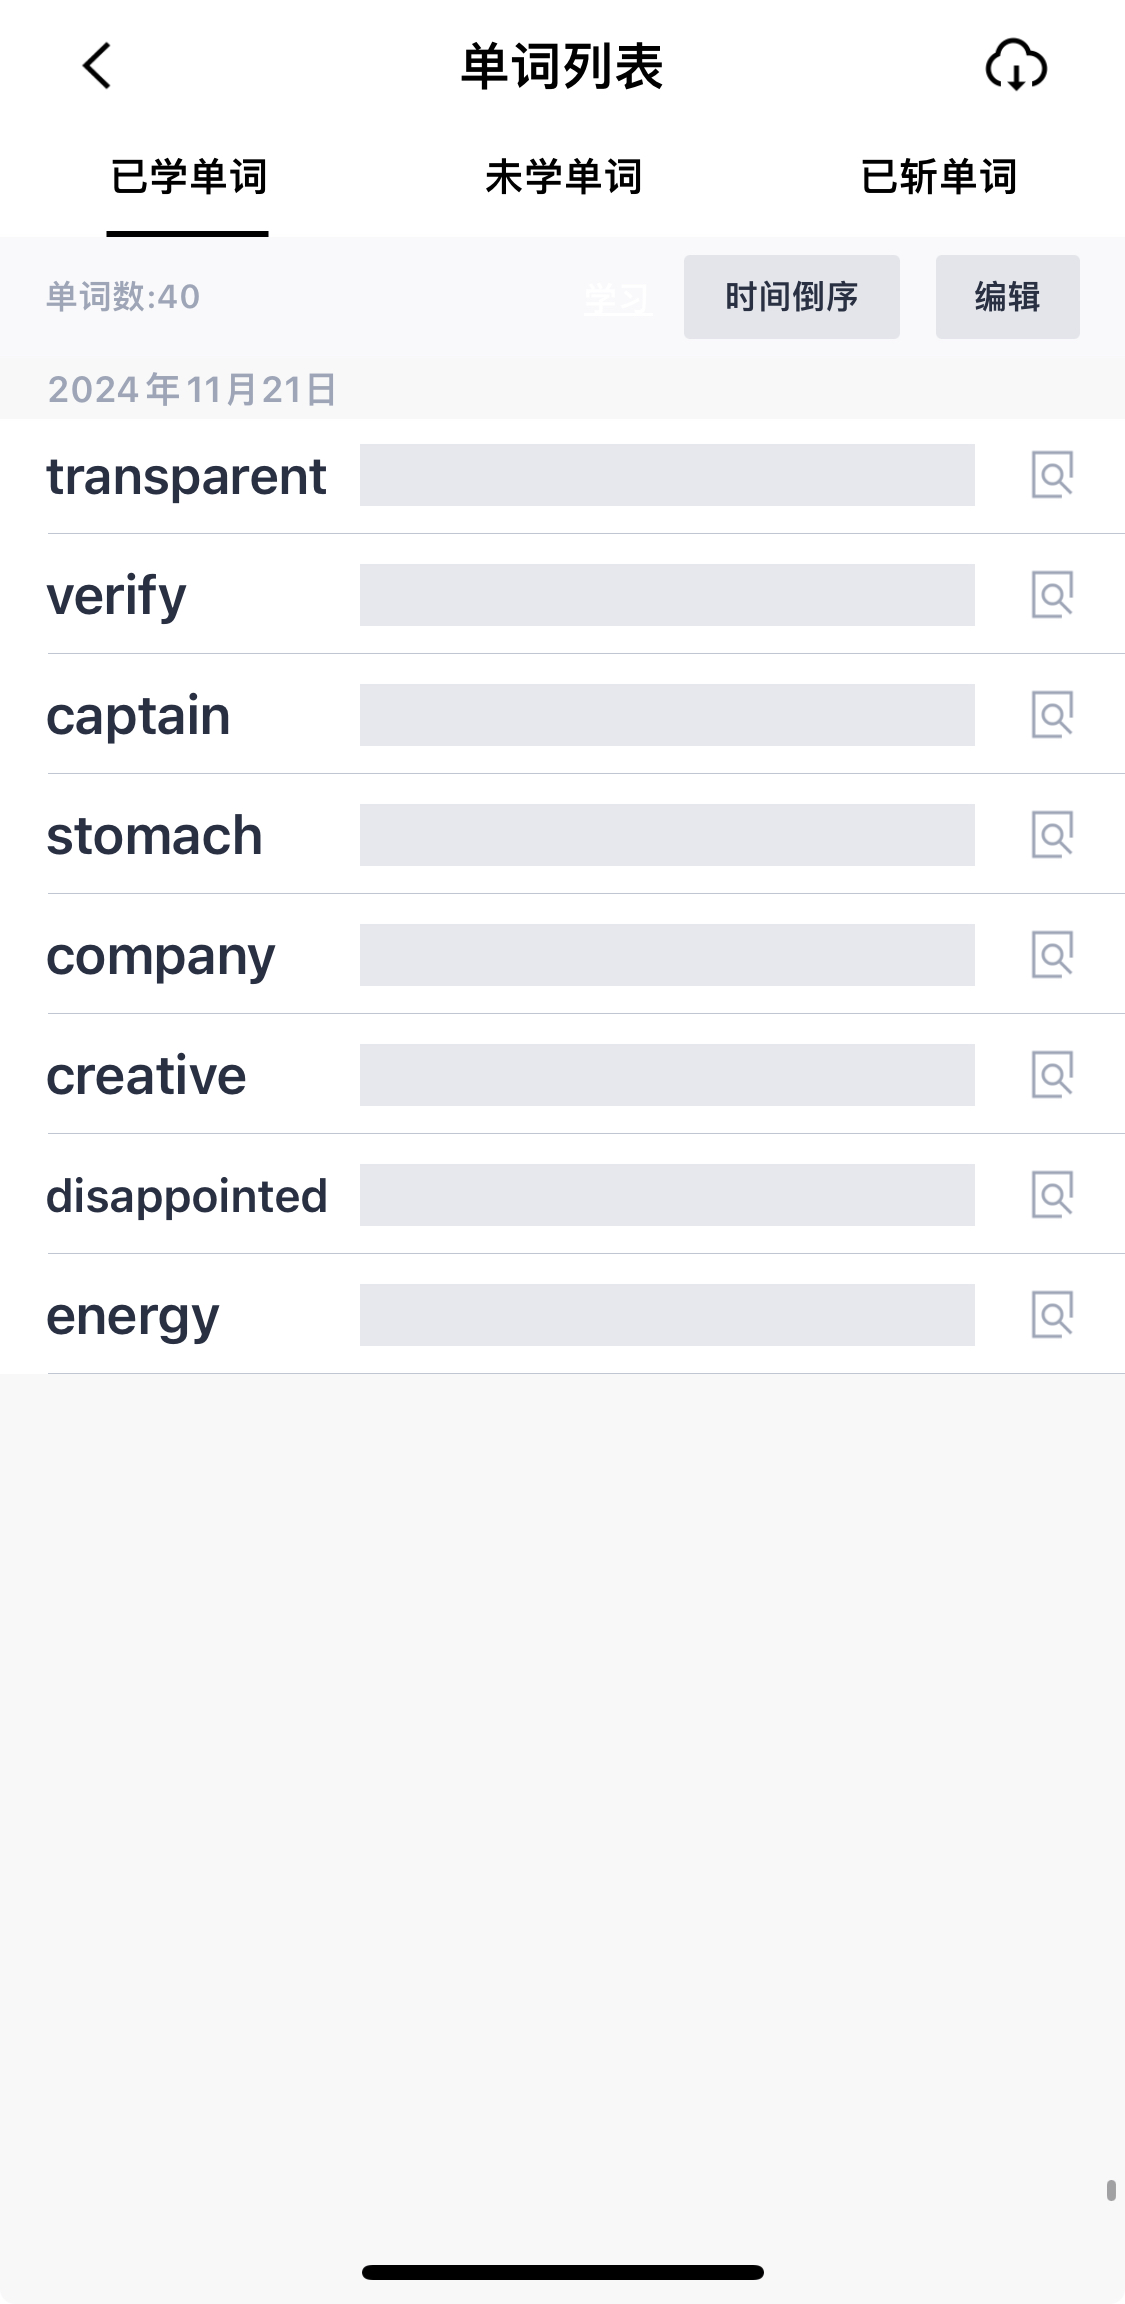
Task: Open lookup icon for creative
Action: pos(1052,1075)
